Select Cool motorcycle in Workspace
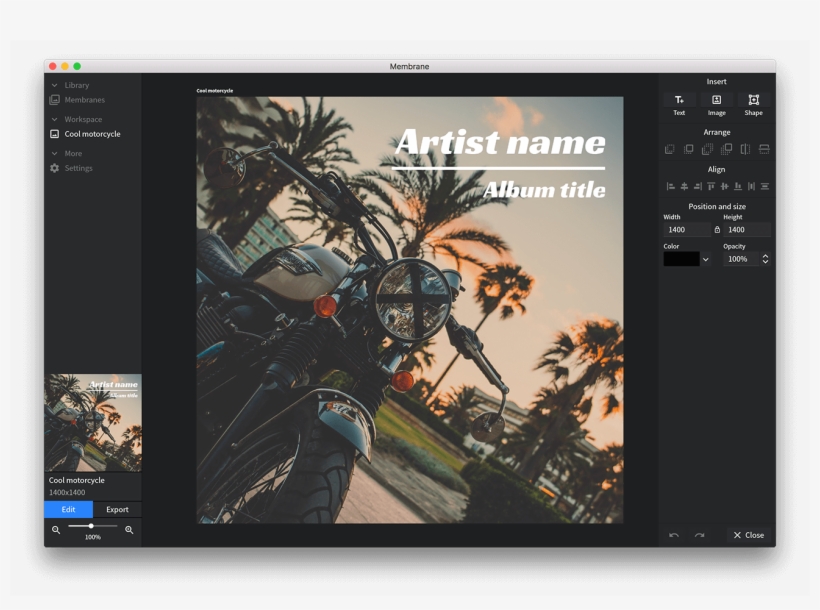Screen dimensions: 820x610 92,134
